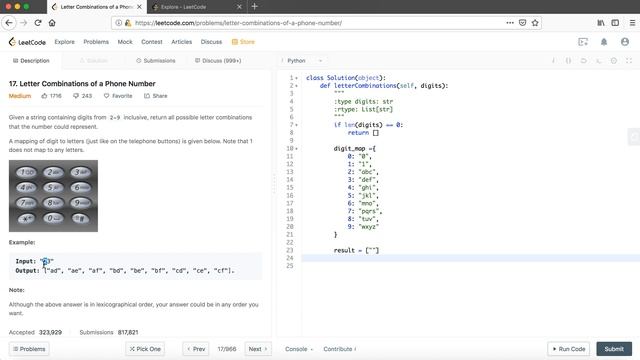Open Problems in the navigation bar

coord(96,42)
